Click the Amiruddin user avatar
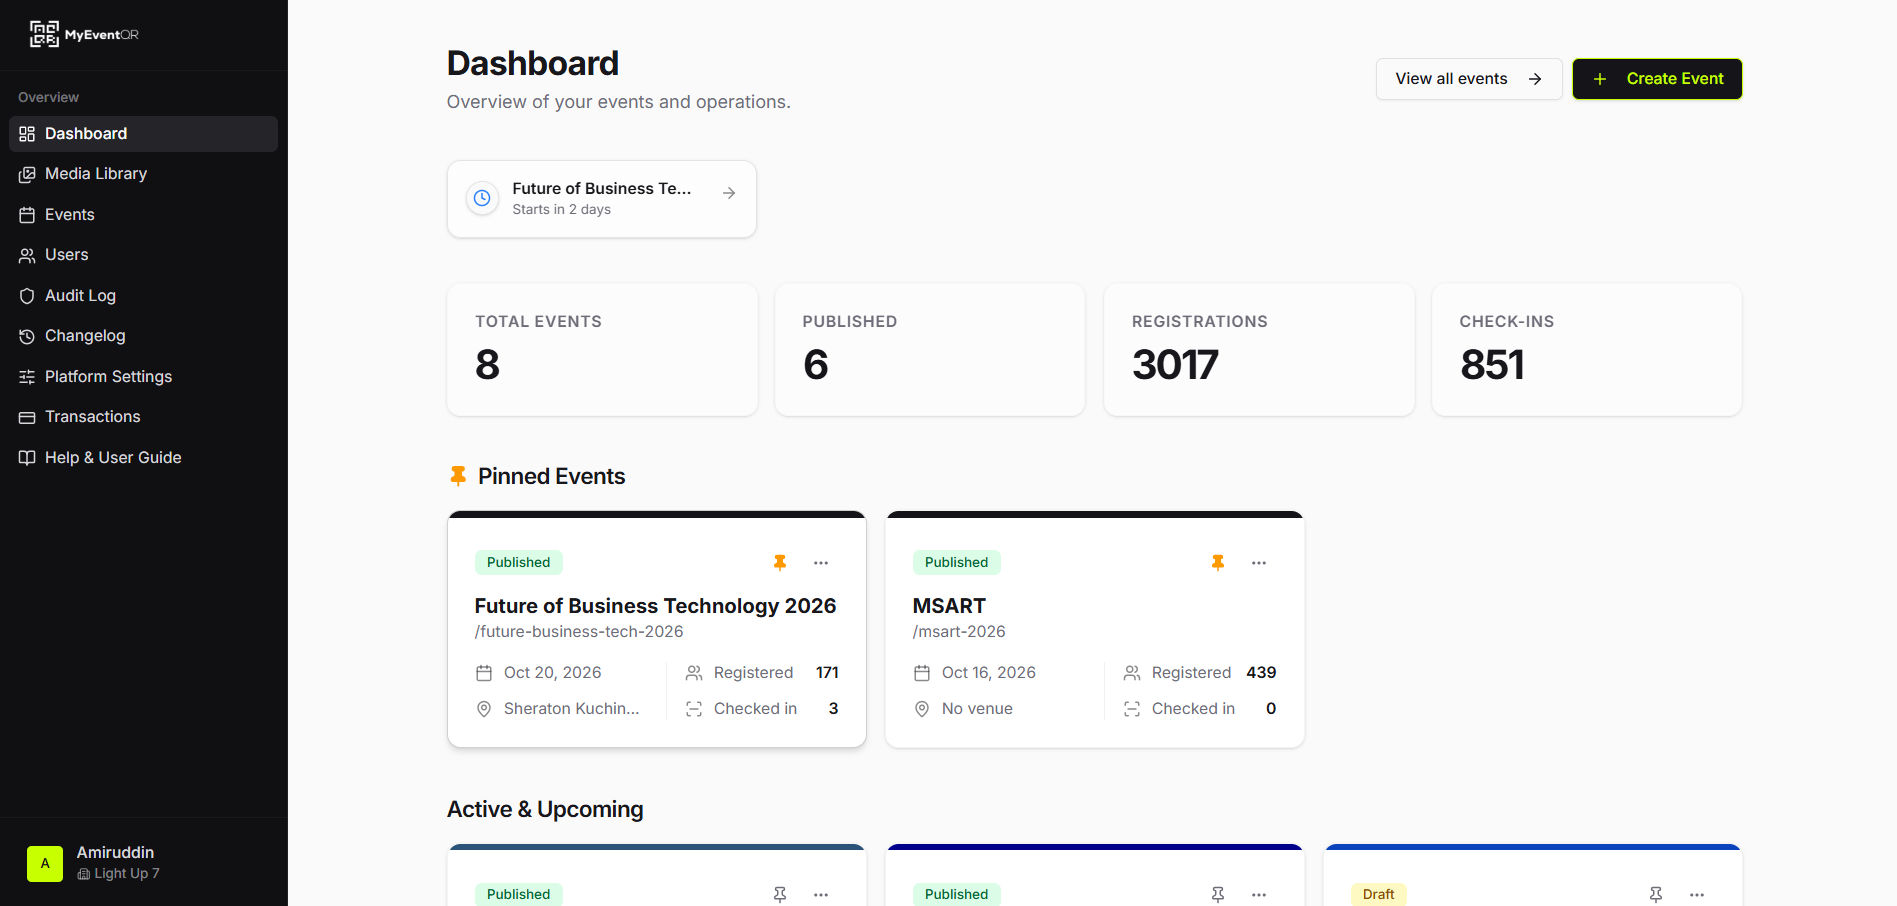This screenshot has width=1897, height=906. (45, 864)
